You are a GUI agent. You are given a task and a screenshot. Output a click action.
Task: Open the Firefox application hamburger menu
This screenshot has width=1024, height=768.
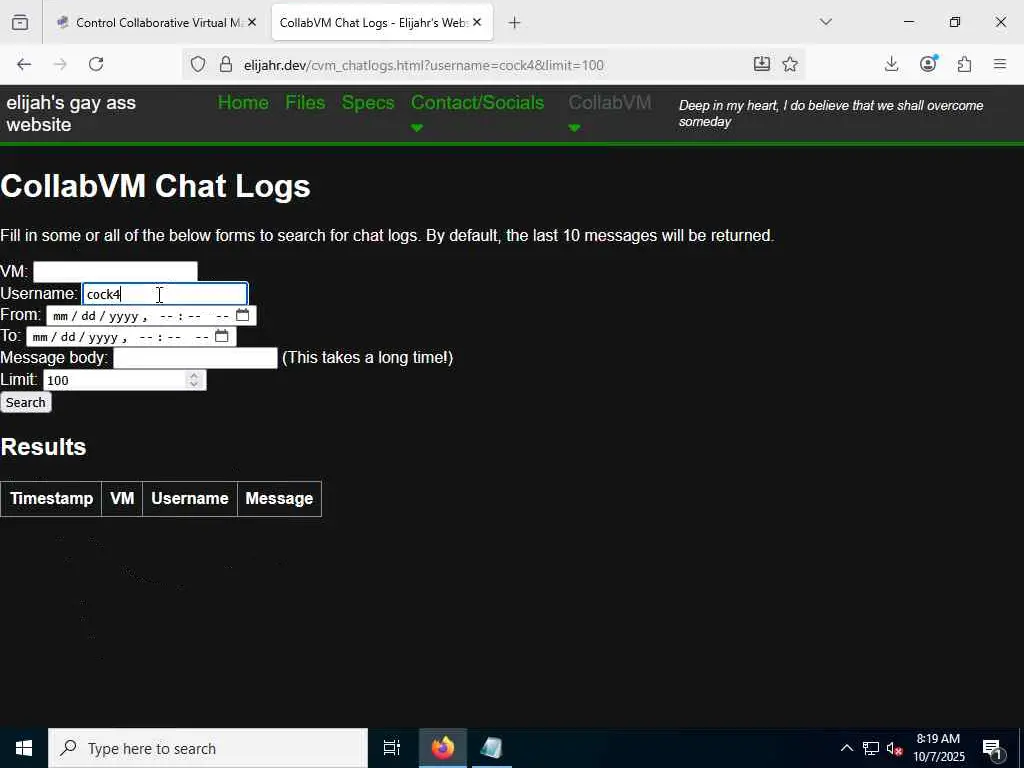[x=1000, y=64]
